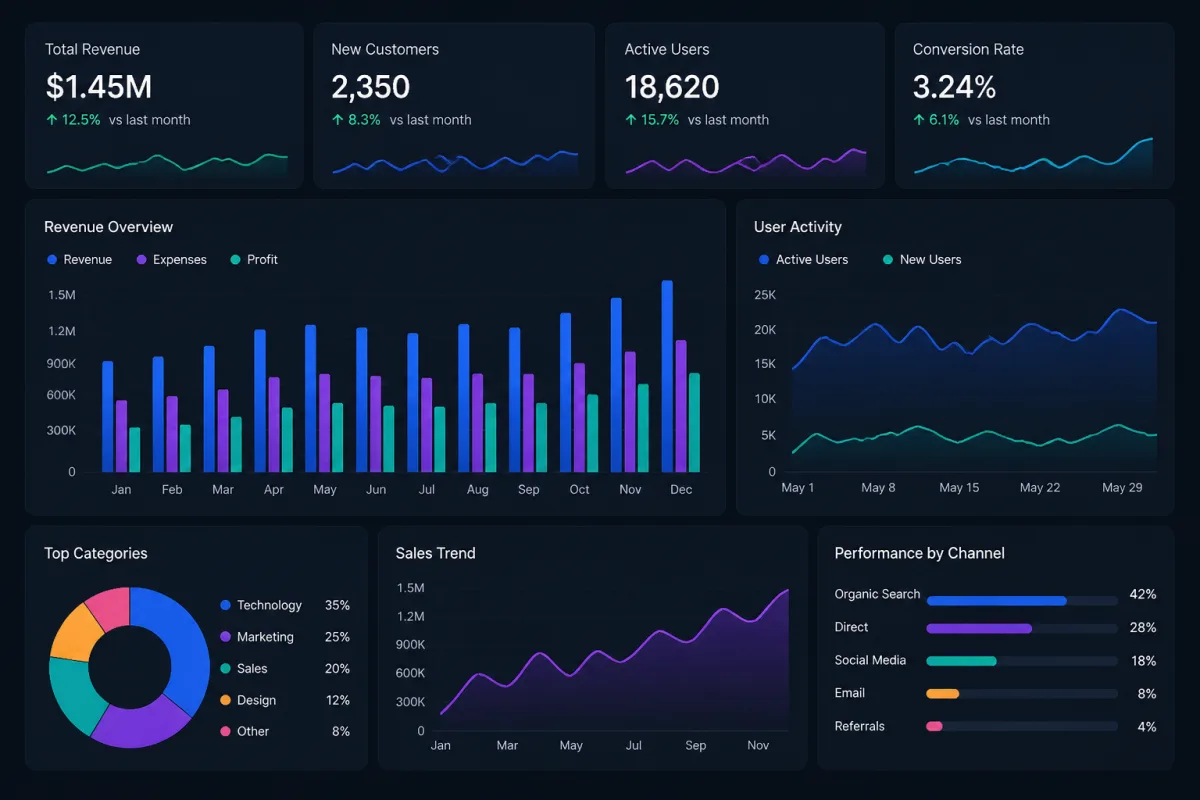The width and height of the screenshot is (1200, 800).
Task: Click the December purple expenses bar
Action: (681, 406)
